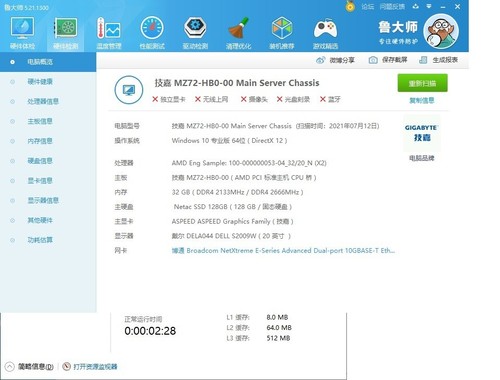Click the DELL S2009W monitor value
Image resolution: width=500 pixels, height=380 pixels.
coord(231,236)
